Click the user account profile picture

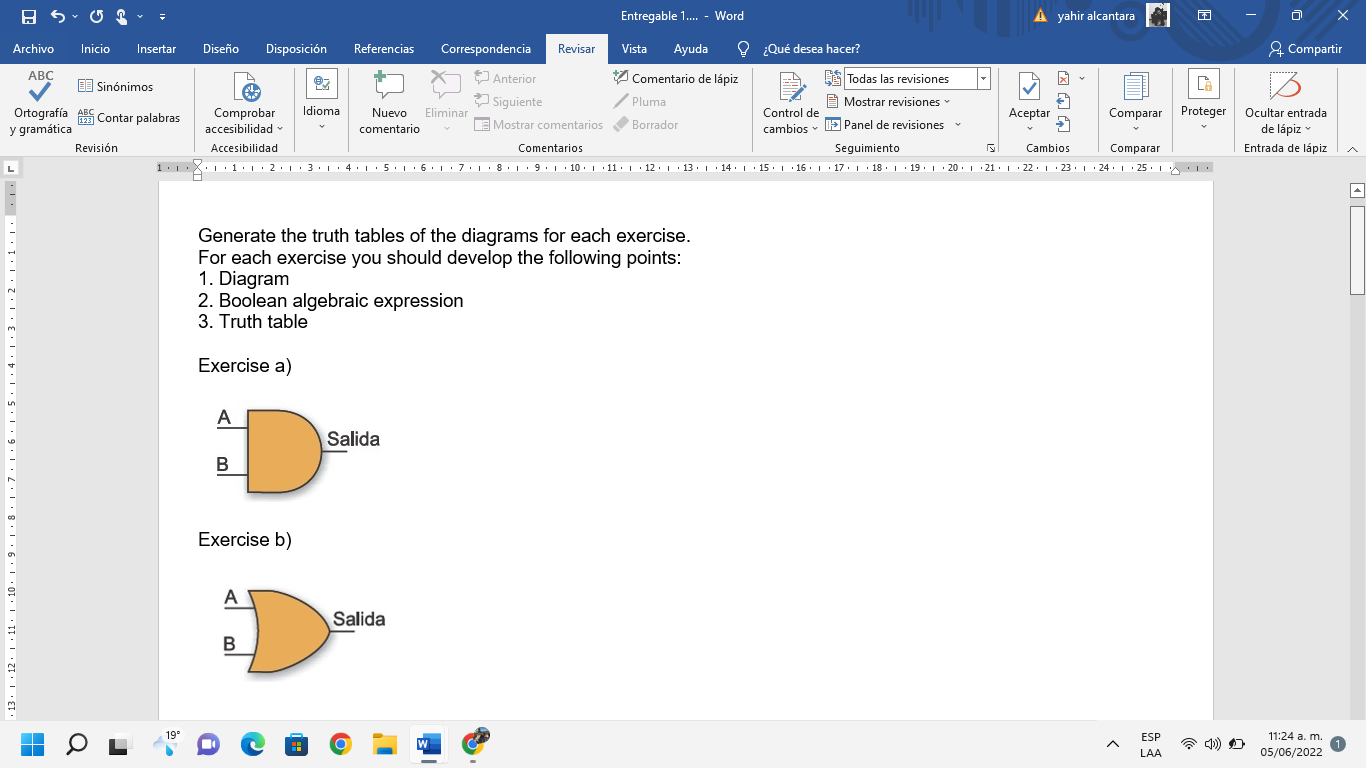(1157, 16)
